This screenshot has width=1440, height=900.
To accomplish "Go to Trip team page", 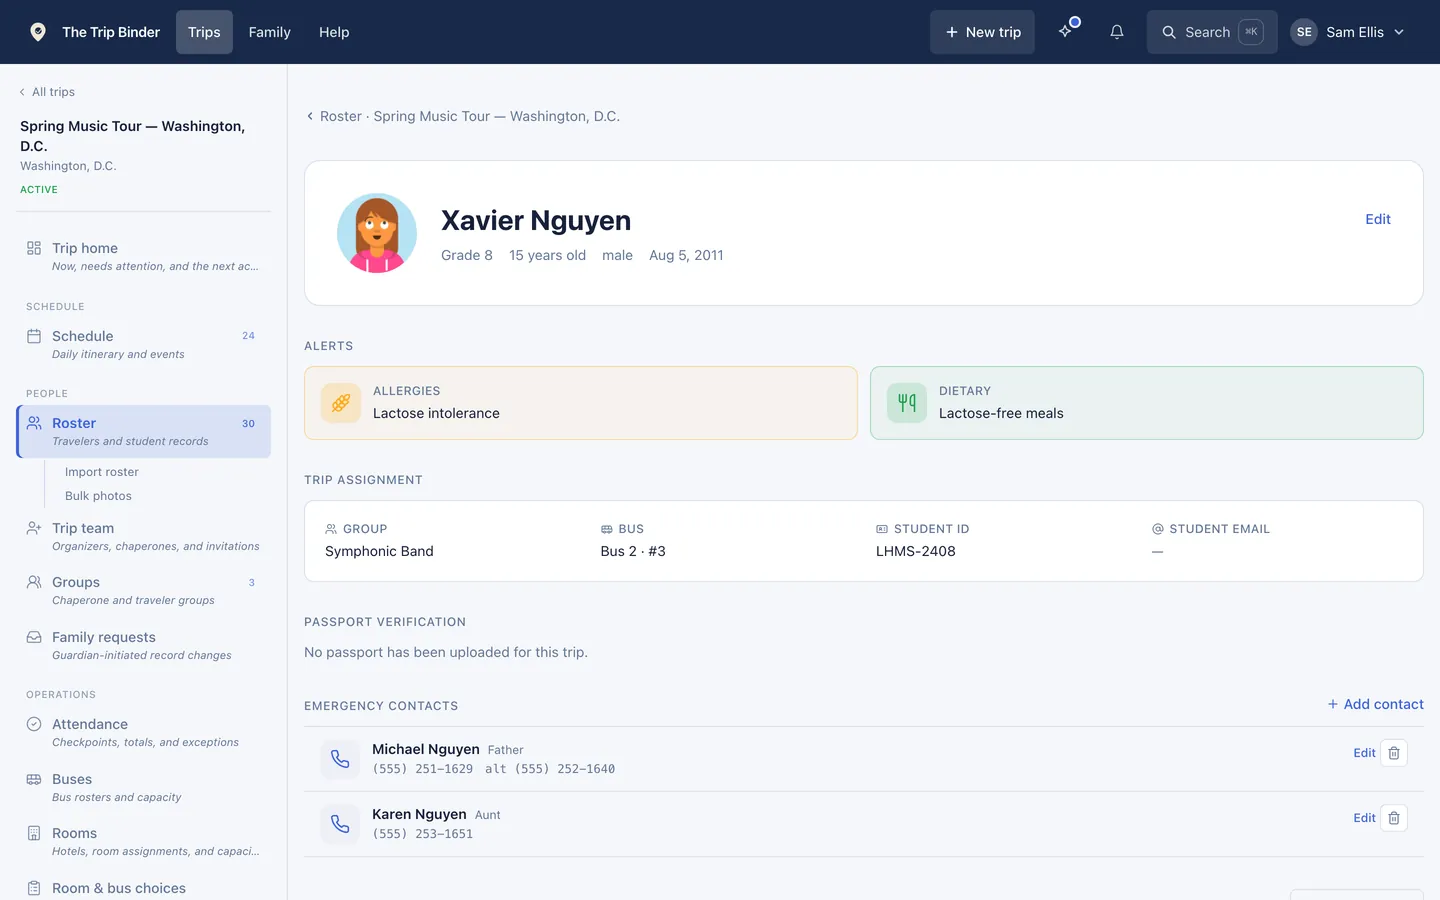I will point(144,536).
